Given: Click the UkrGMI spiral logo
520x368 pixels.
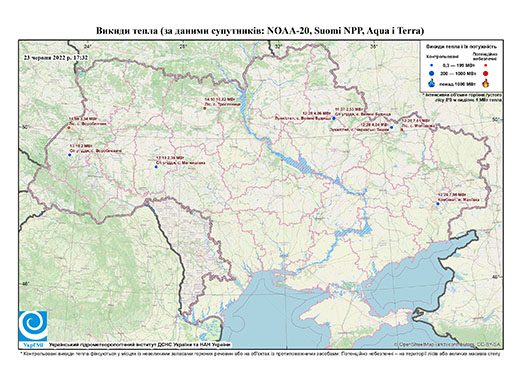Looking at the screenshot, I should (x=33, y=326).
